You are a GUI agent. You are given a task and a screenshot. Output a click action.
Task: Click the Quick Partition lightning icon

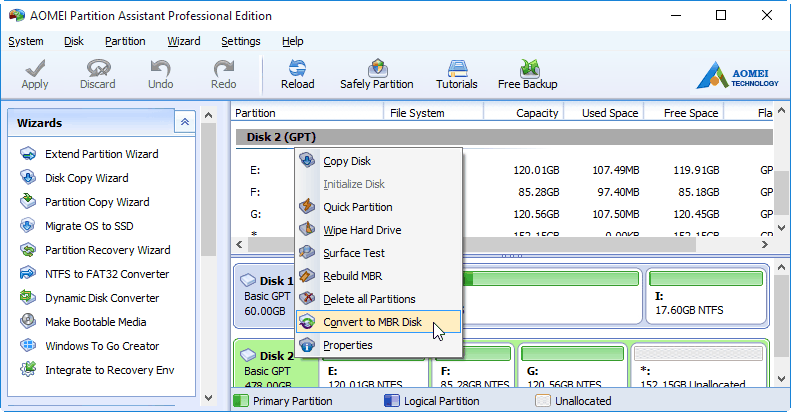coord(307,206)
